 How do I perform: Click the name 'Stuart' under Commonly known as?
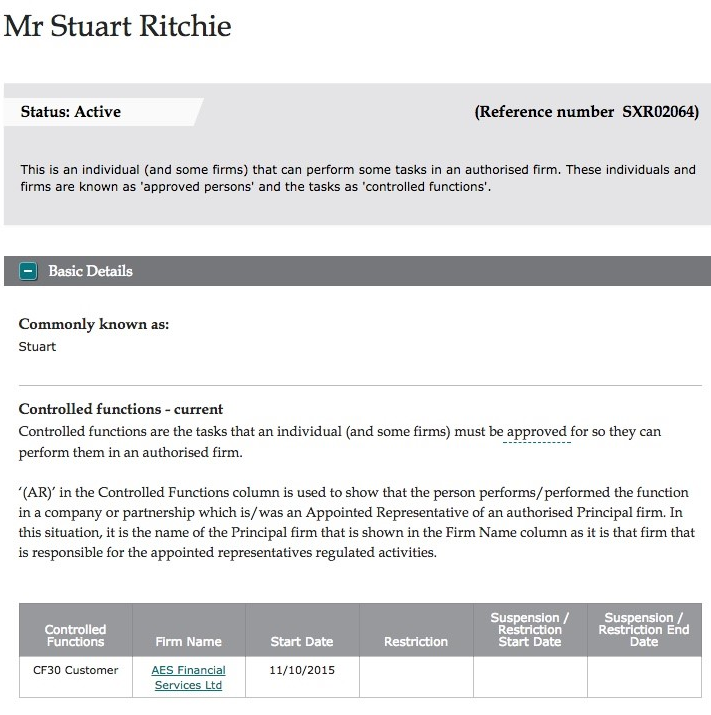tap(37, 347)
